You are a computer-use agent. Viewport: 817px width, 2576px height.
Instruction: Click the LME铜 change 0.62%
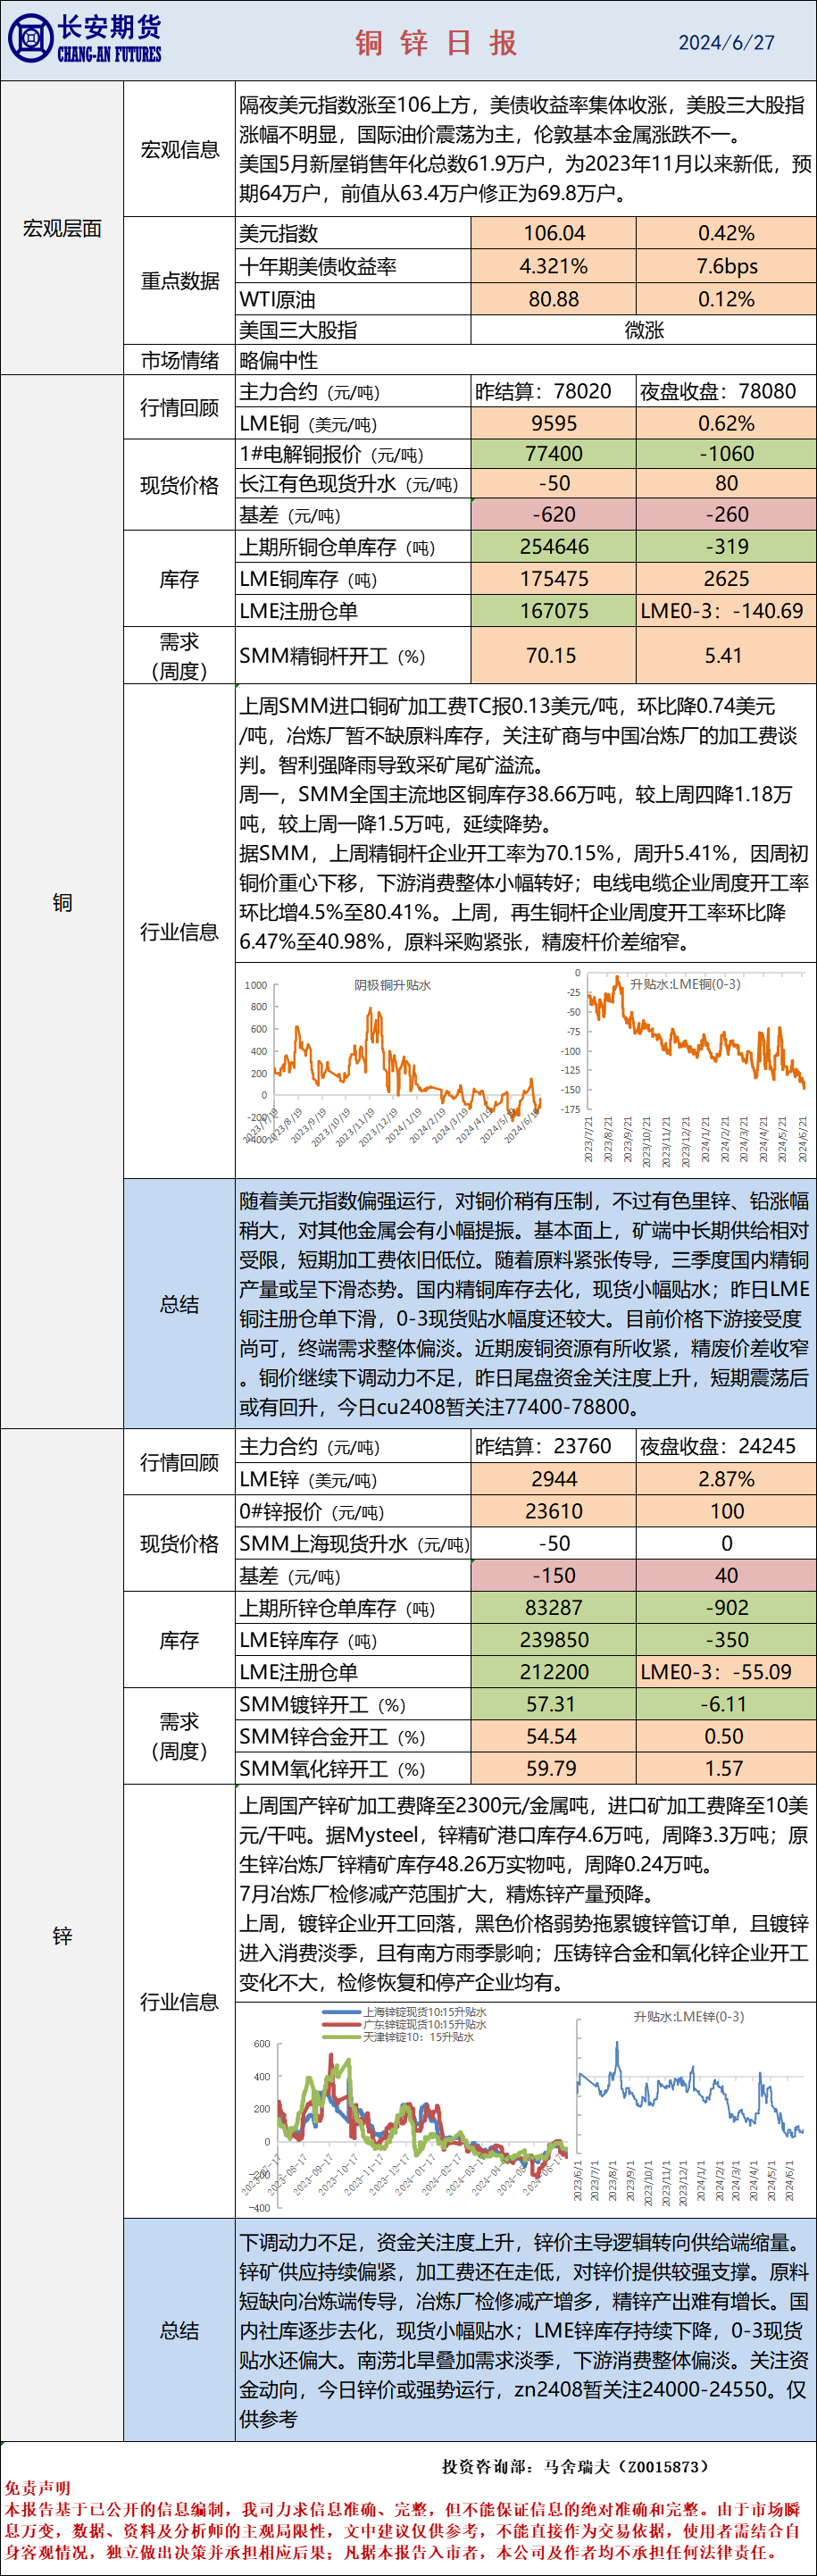pos(726,423)
